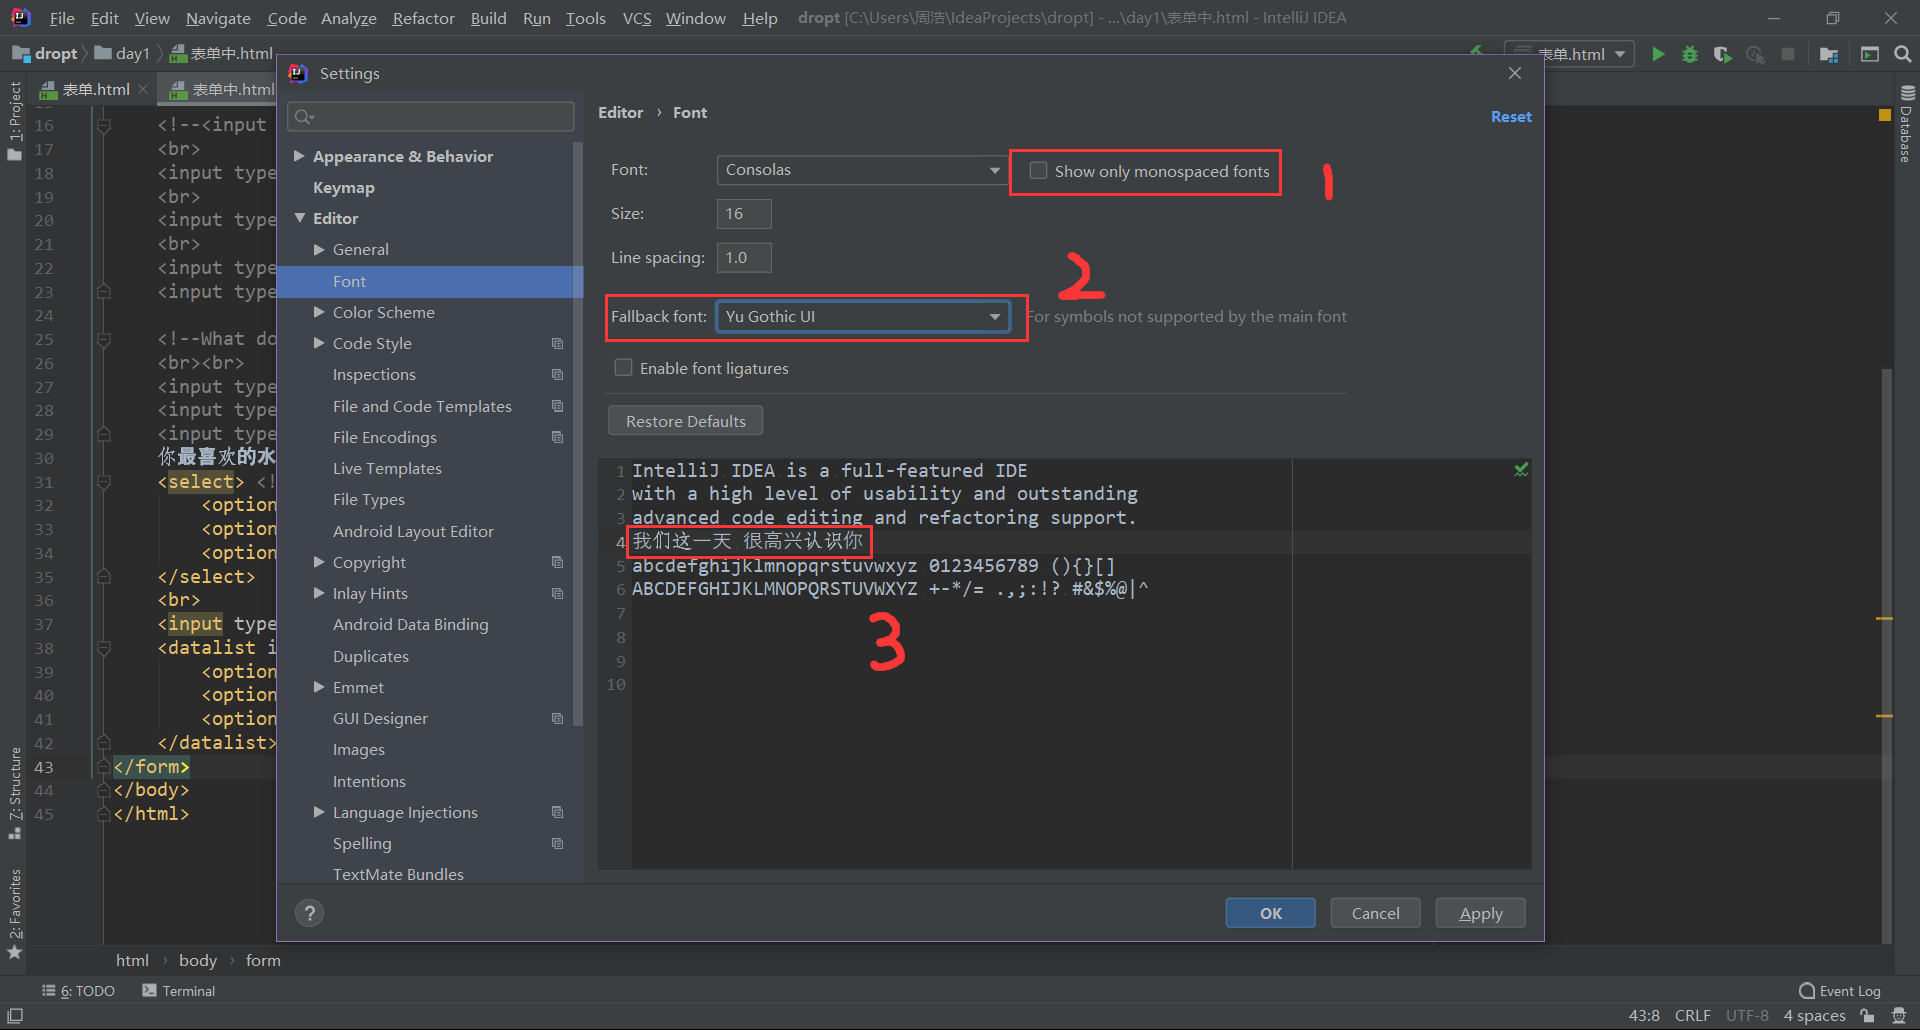
Task: Click the File Encodings per-project copy icon
Action: [x=558, y=437]
